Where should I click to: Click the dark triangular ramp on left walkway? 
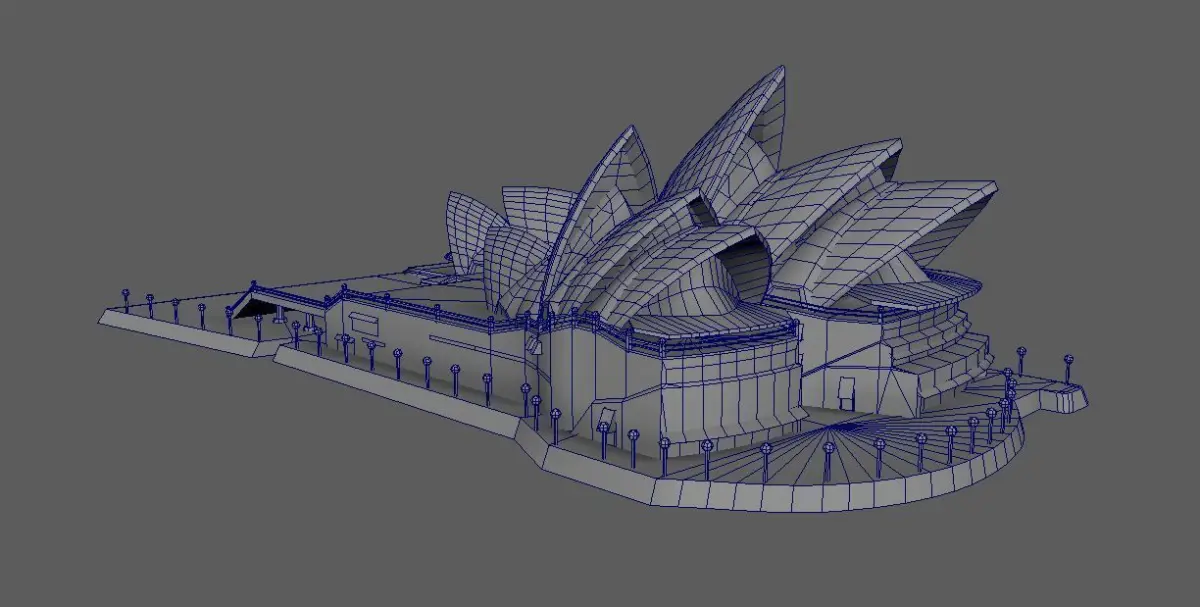pos(254,303)
